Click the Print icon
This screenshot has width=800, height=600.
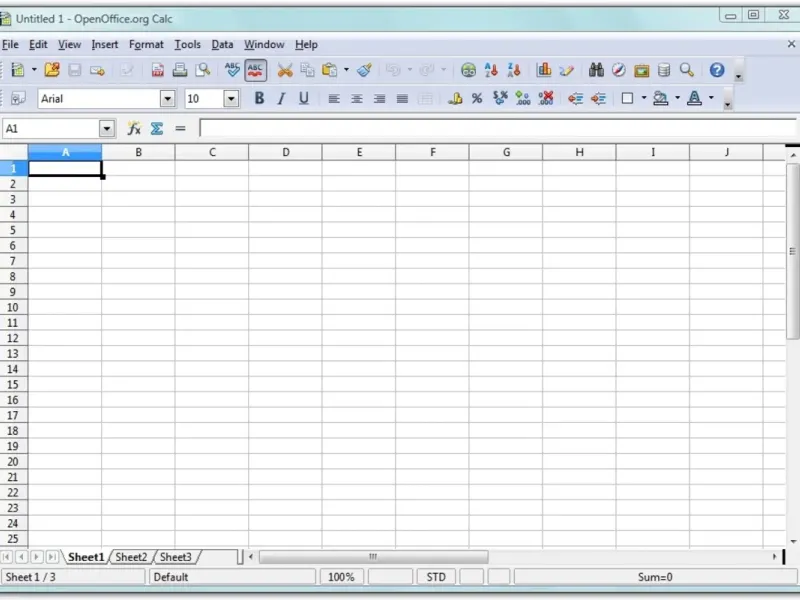(x=180, y=70)
